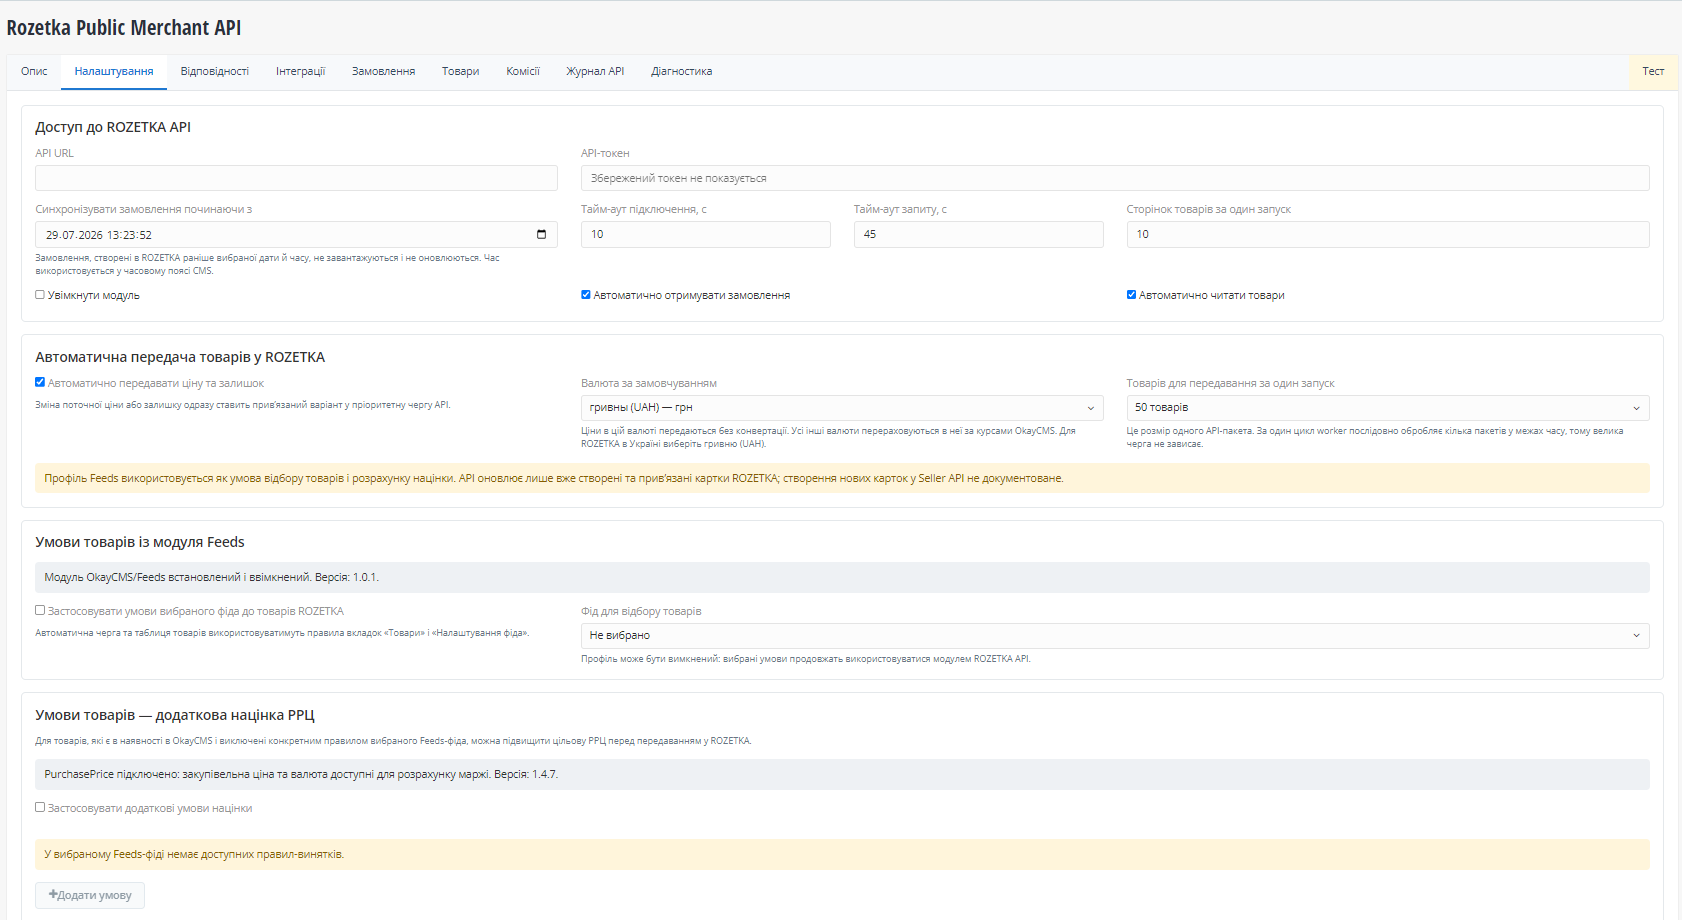Click the Модуль OkayCMS/Feeds встановлений notice

click(842, 577)
